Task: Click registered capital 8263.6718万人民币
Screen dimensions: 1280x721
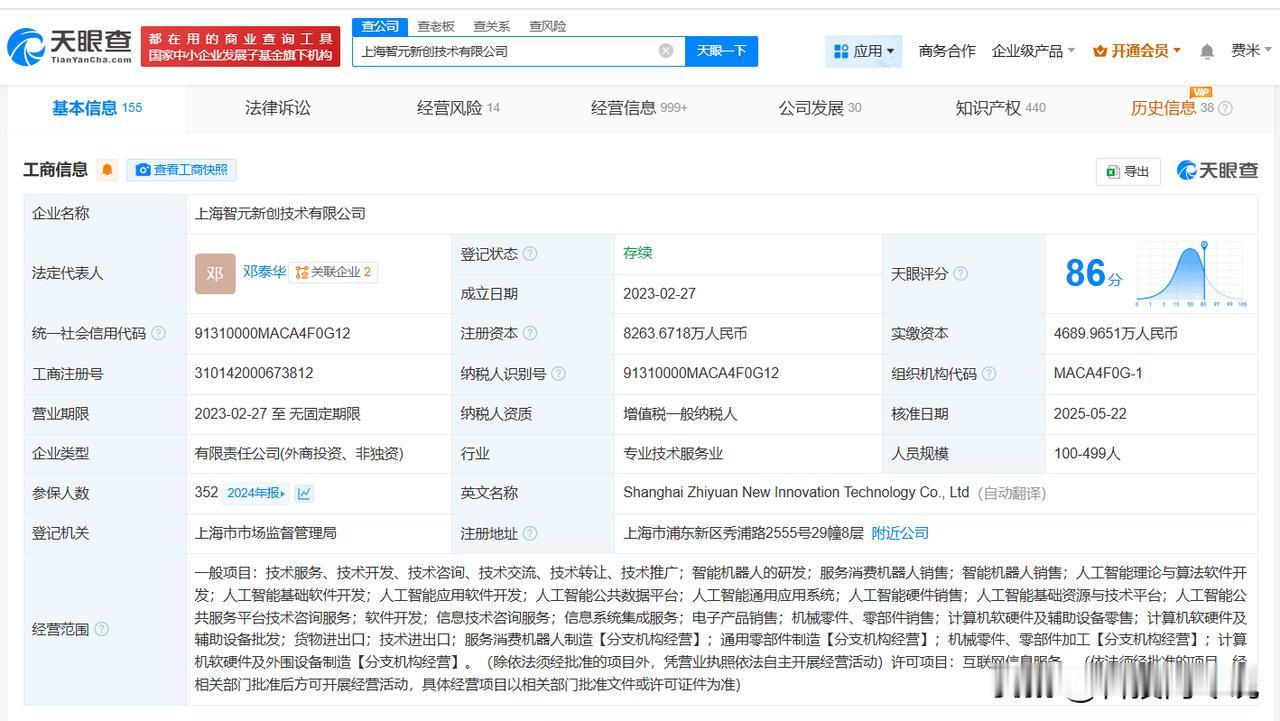Action: pyautogui.click(x=685, y=334)
